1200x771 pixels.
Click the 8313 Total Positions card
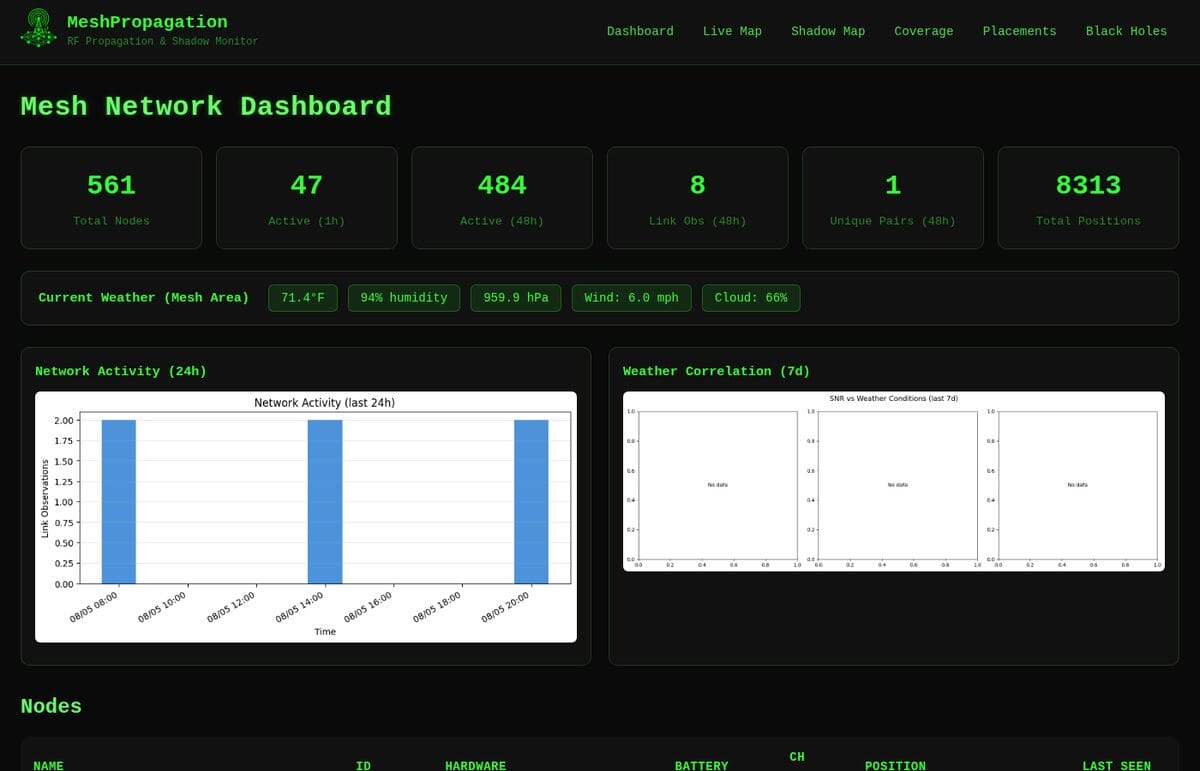[1088, 198]
